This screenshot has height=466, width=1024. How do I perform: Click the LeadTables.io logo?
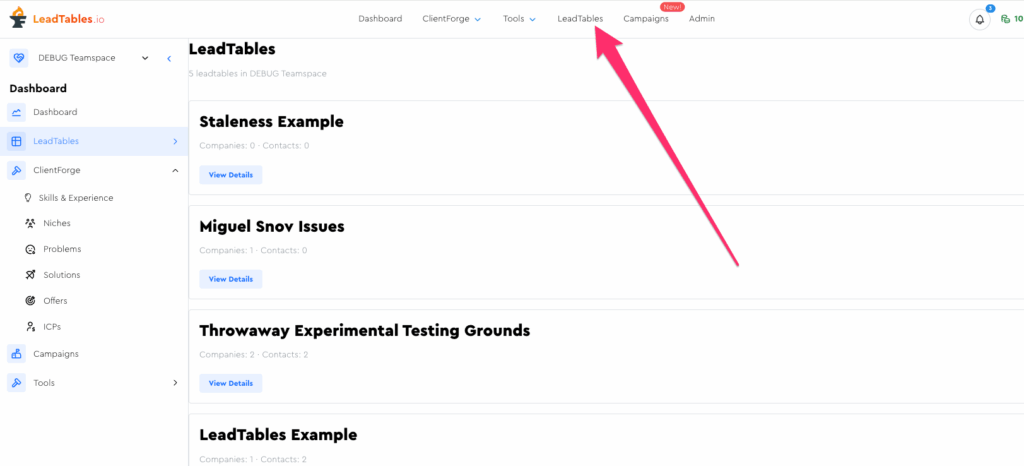[57, 19]
